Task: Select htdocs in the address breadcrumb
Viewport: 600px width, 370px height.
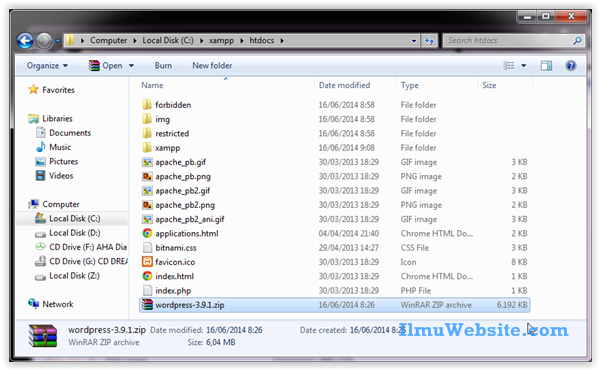Action: pyautogui.click(x=262, y=40)
